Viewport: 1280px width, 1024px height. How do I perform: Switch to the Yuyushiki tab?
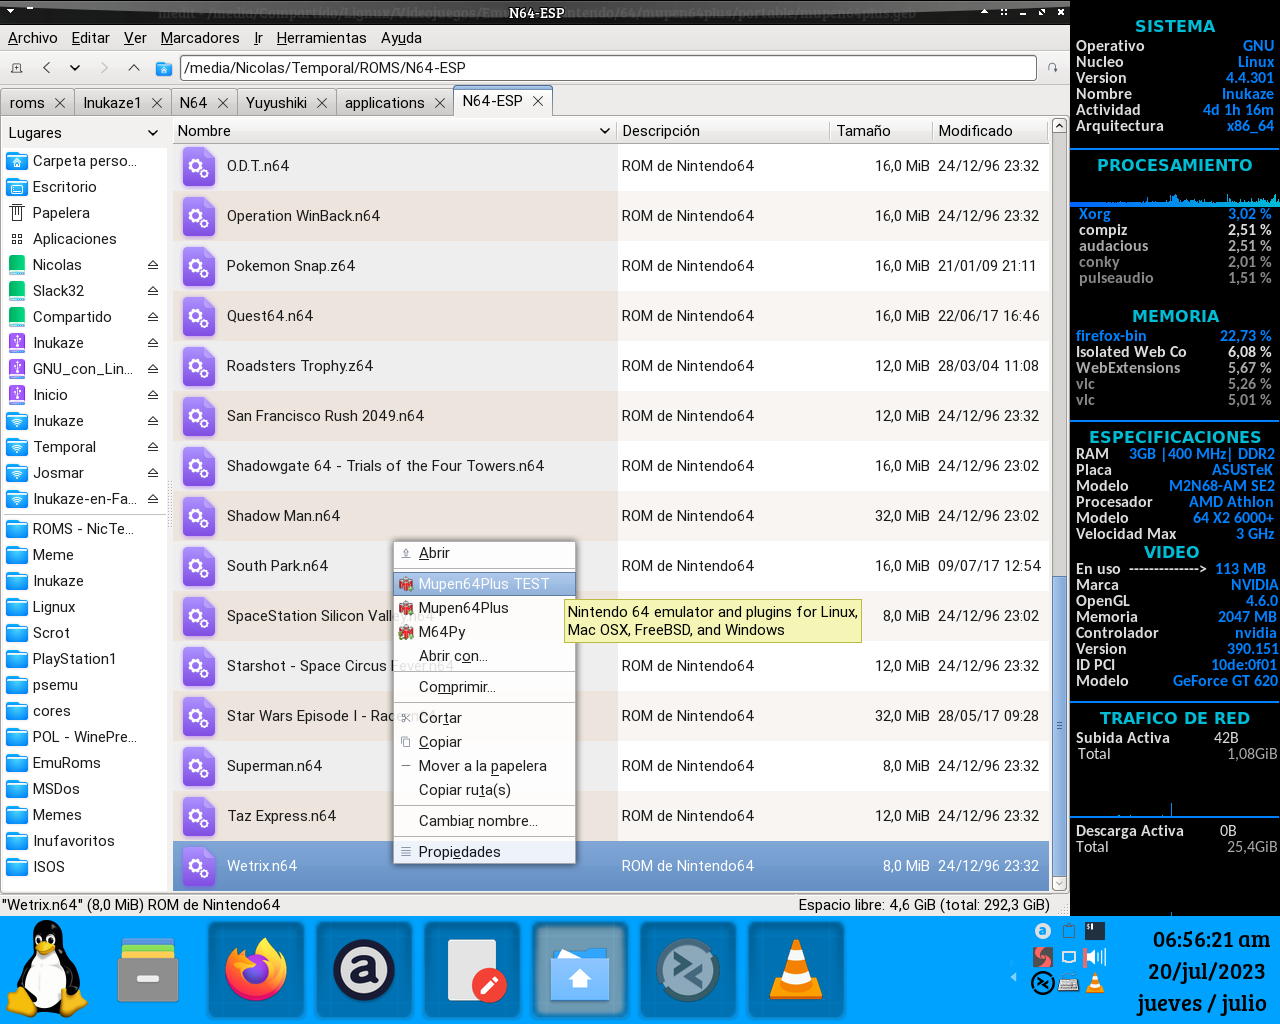coord(276,103)
